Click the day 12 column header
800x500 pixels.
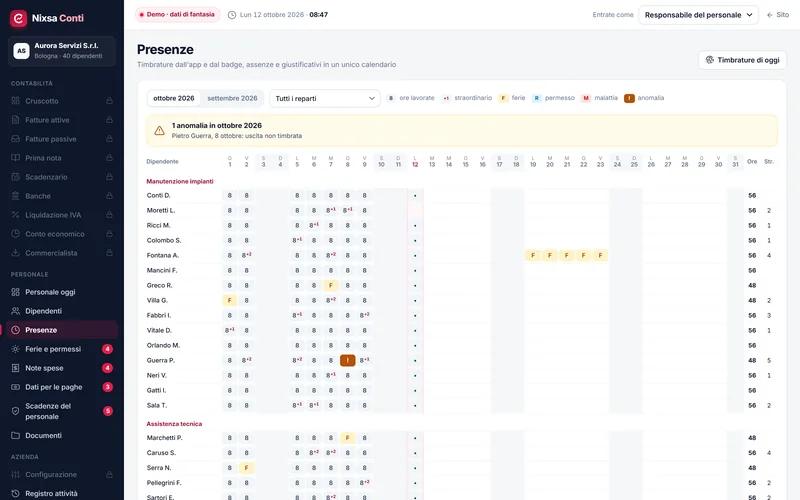pyautogui.click(x=415, y=161)
